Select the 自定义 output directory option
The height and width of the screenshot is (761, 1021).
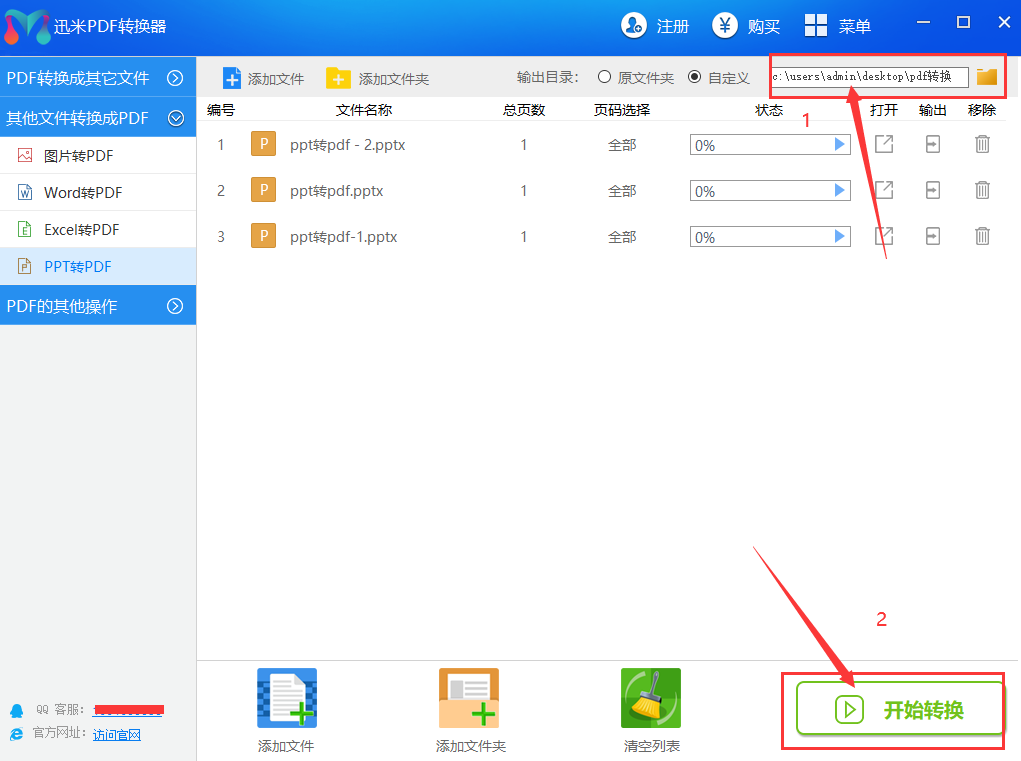[x=695, y=77]
